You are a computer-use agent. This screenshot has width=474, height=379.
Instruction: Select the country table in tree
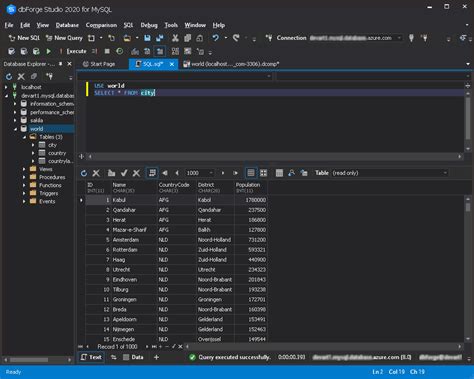(57, 153)
